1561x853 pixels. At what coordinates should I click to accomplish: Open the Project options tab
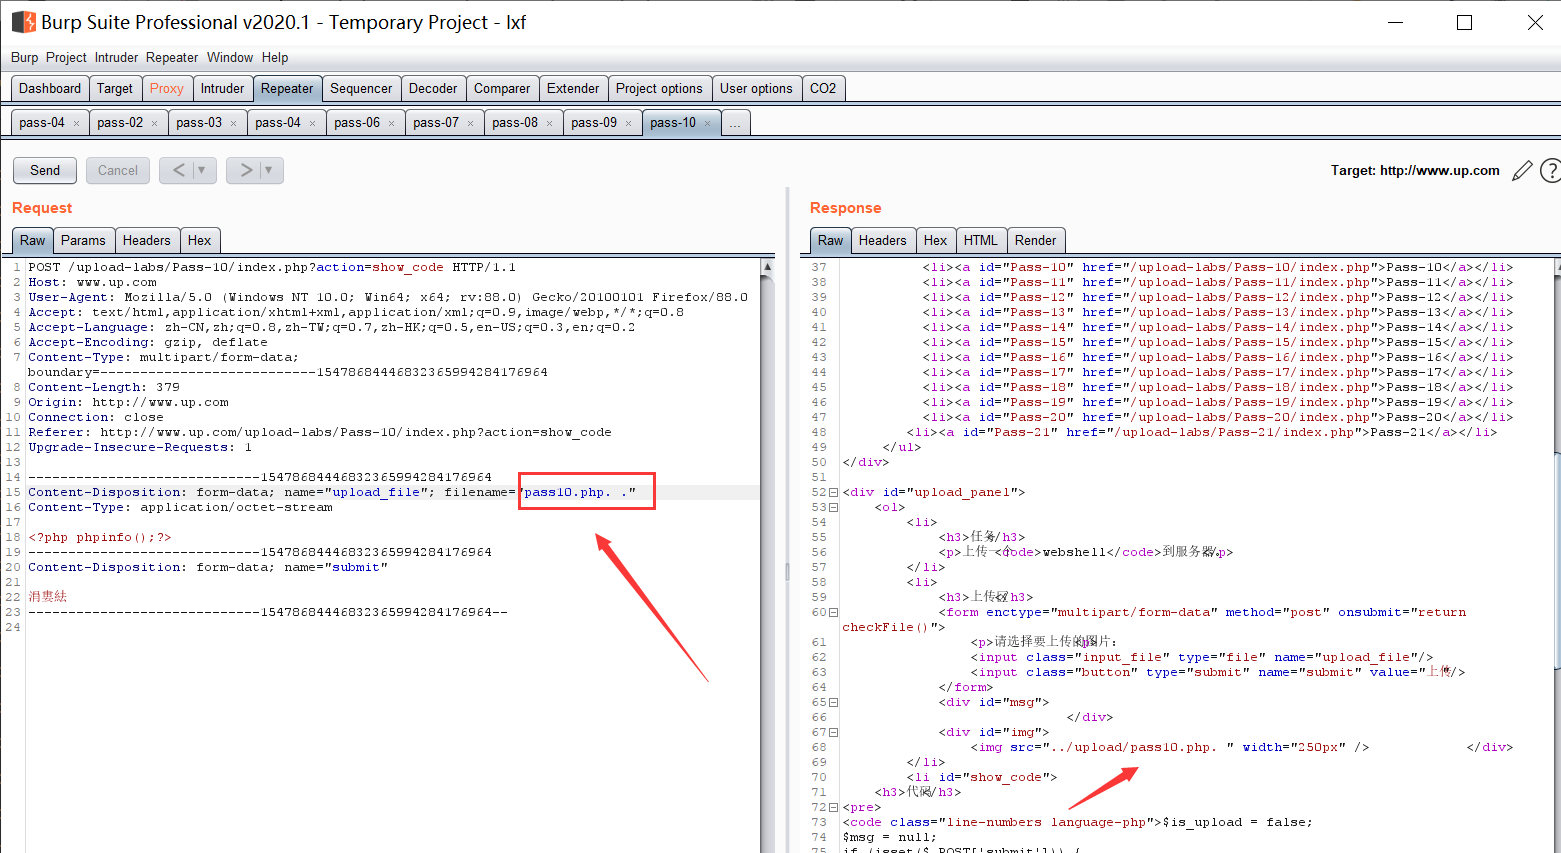coord(659,88)
